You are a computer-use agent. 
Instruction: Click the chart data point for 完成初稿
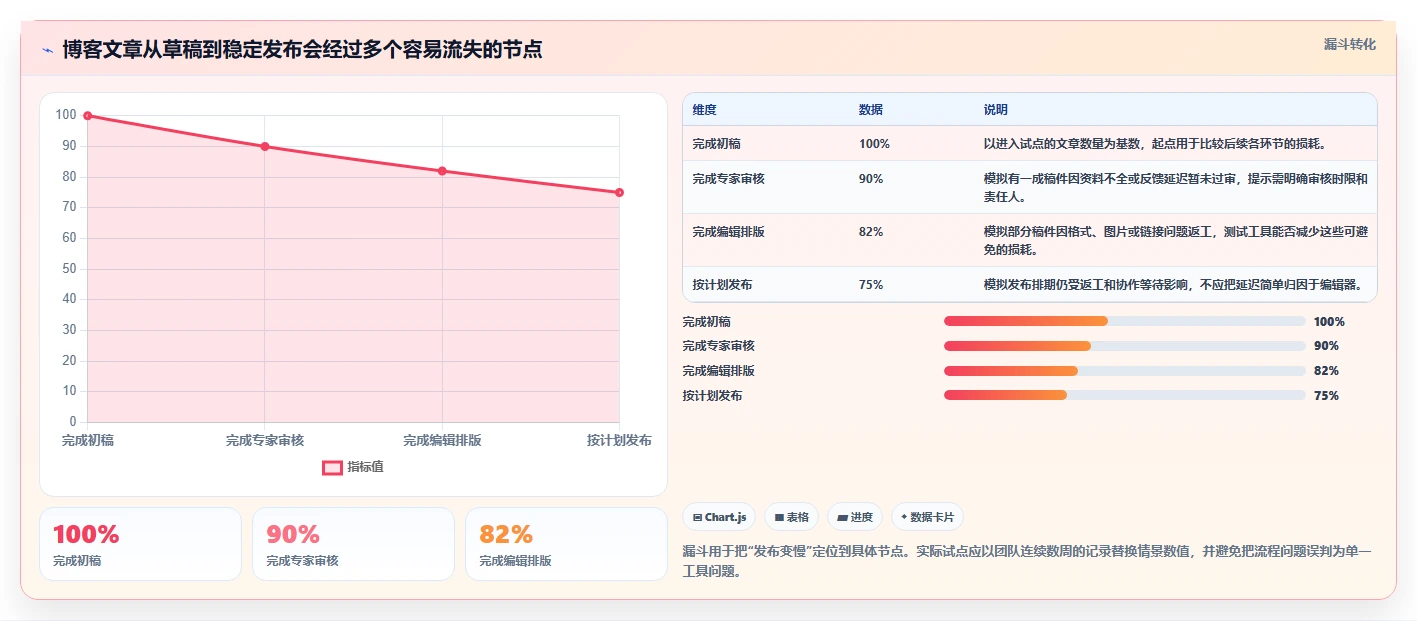[x=88, y=116]
